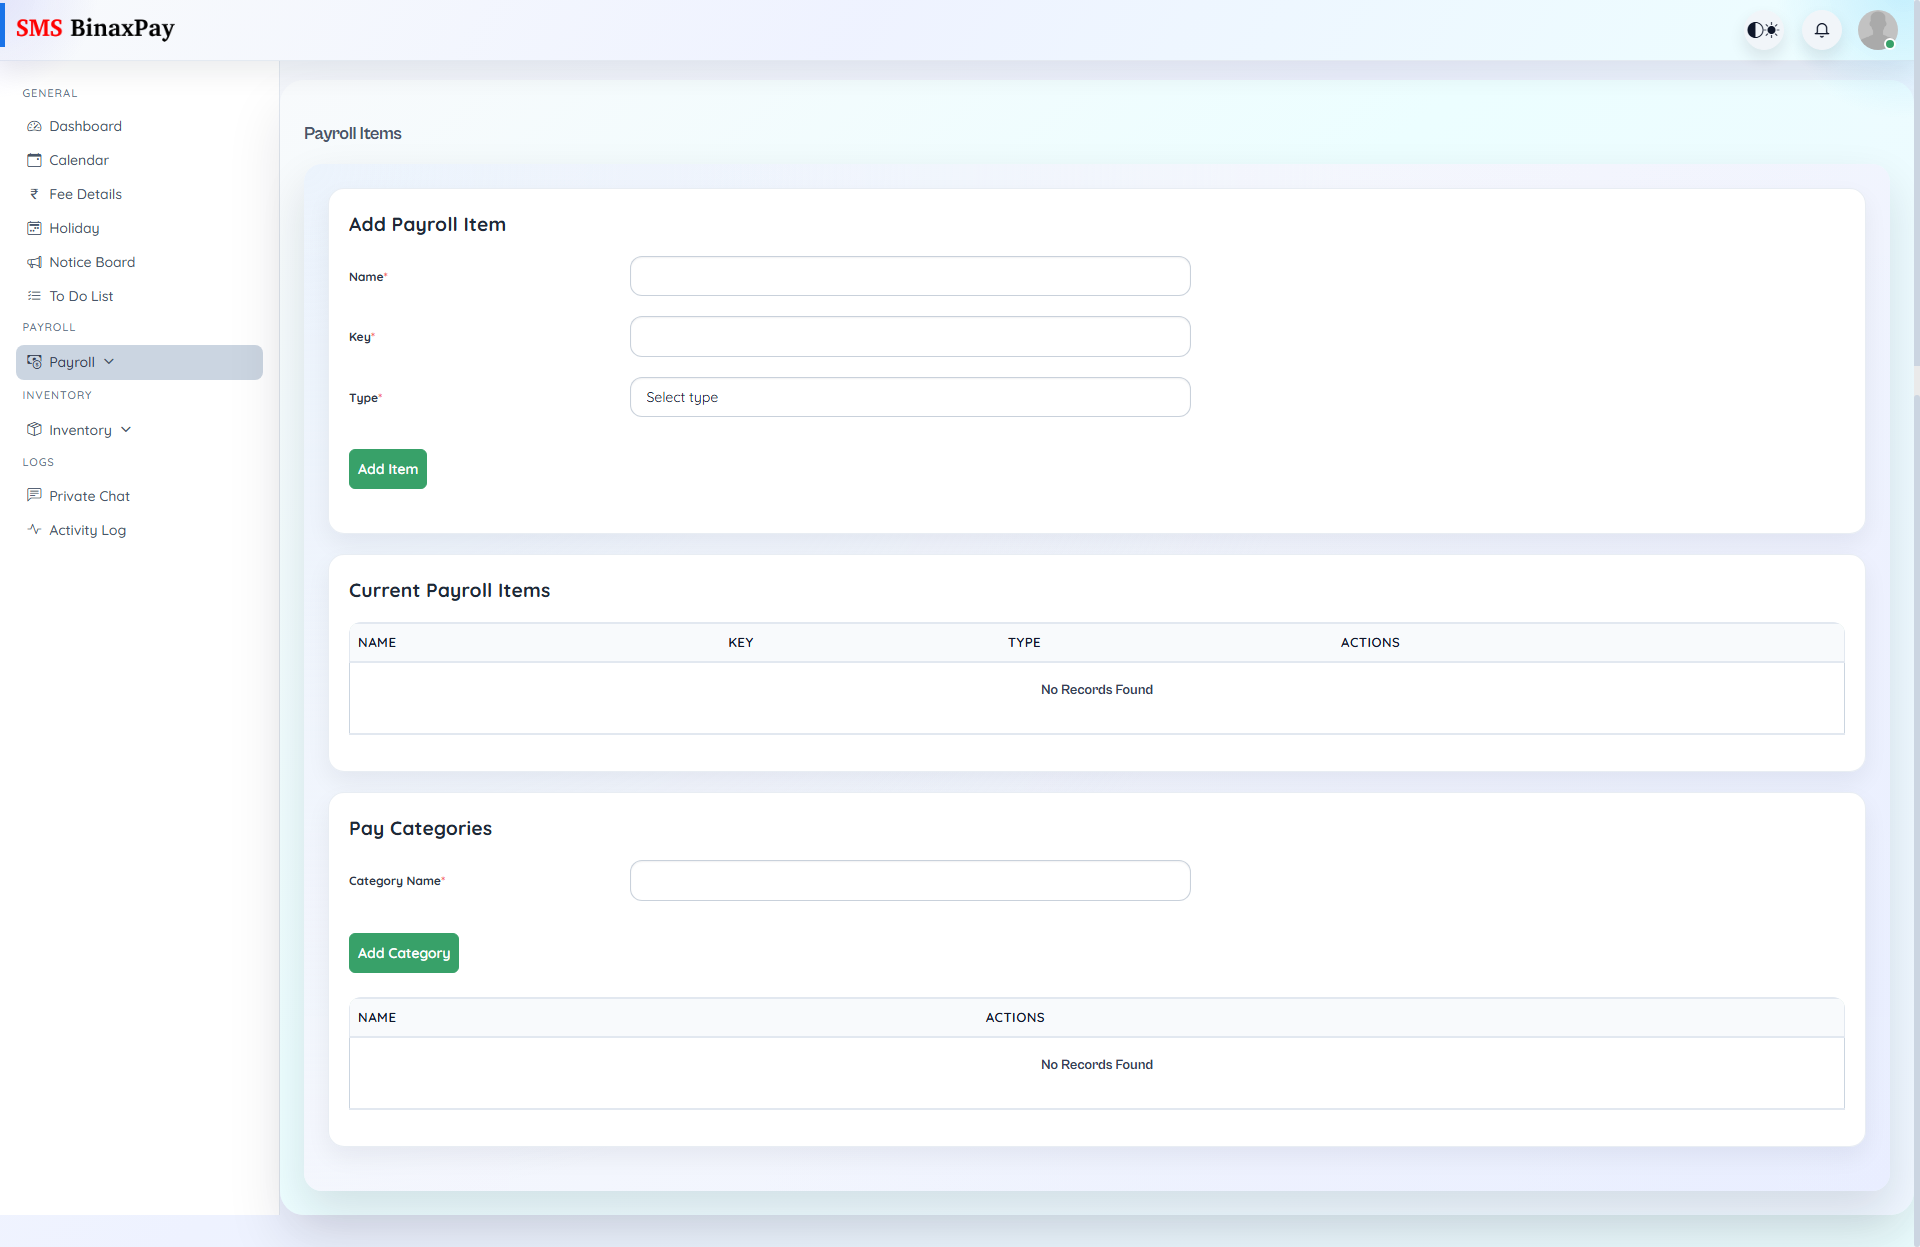Open Private Chat via the chat bubble icon

coord(35,495)
